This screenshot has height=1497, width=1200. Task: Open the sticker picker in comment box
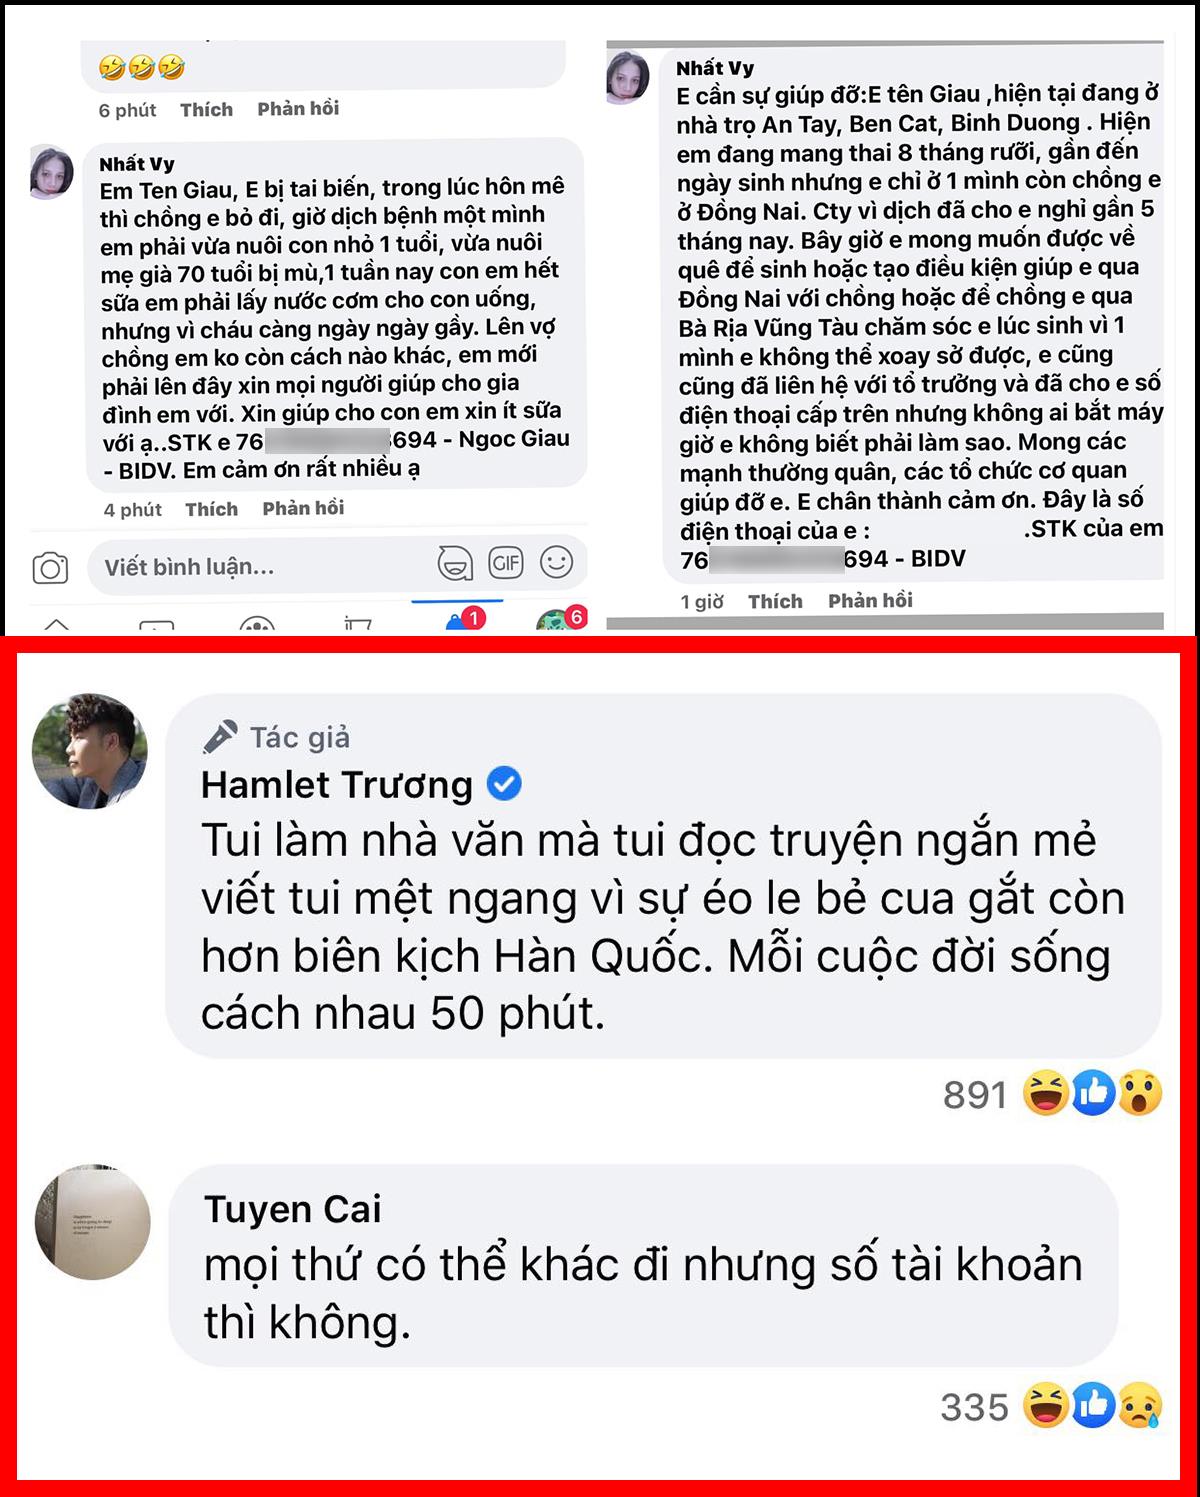click(x=455, y=563)
